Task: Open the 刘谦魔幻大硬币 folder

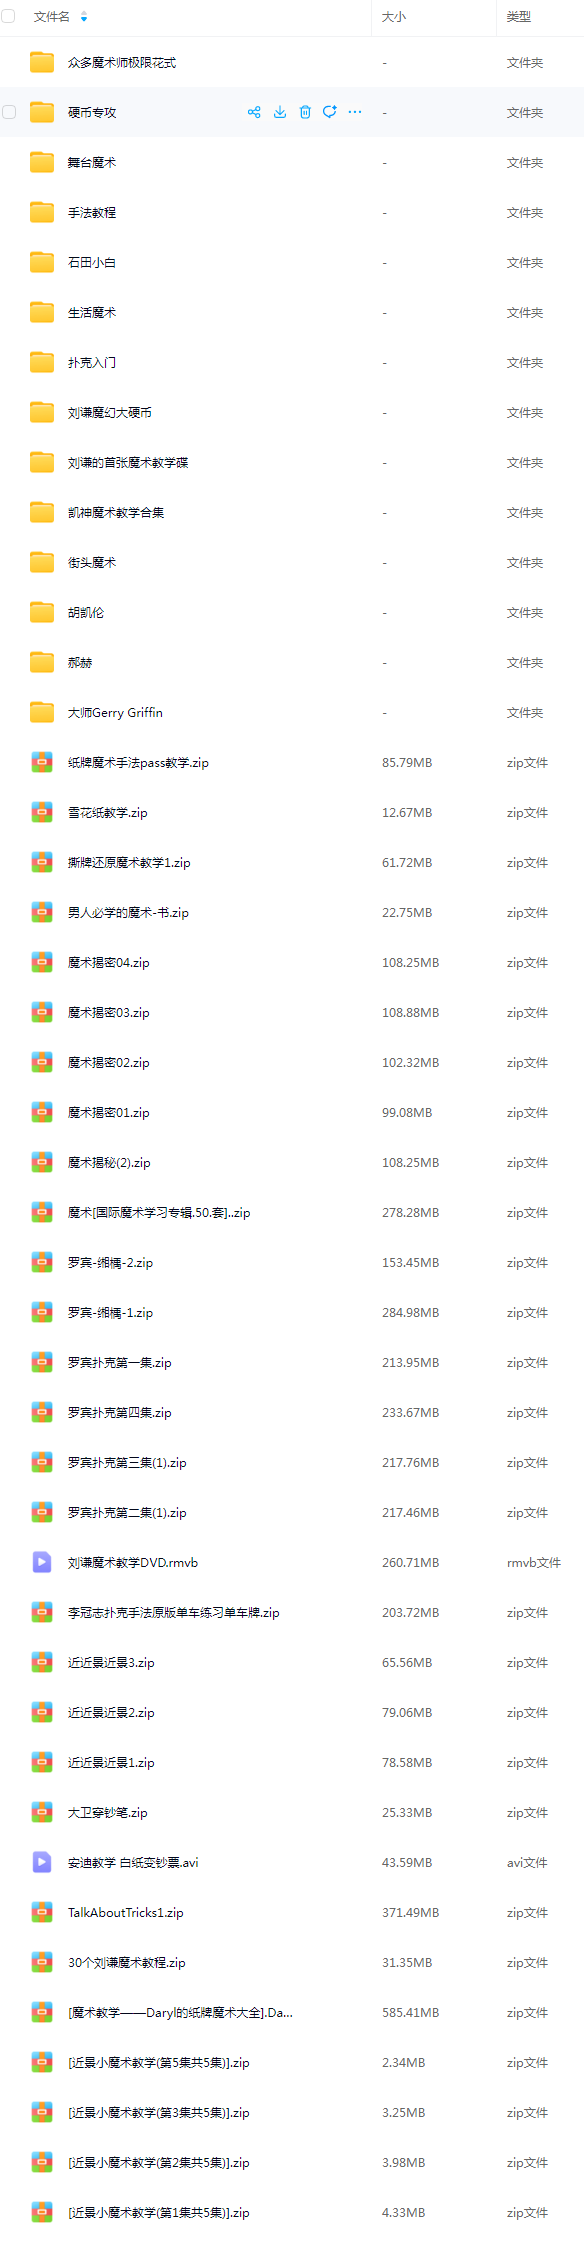Action: (110, 413)
